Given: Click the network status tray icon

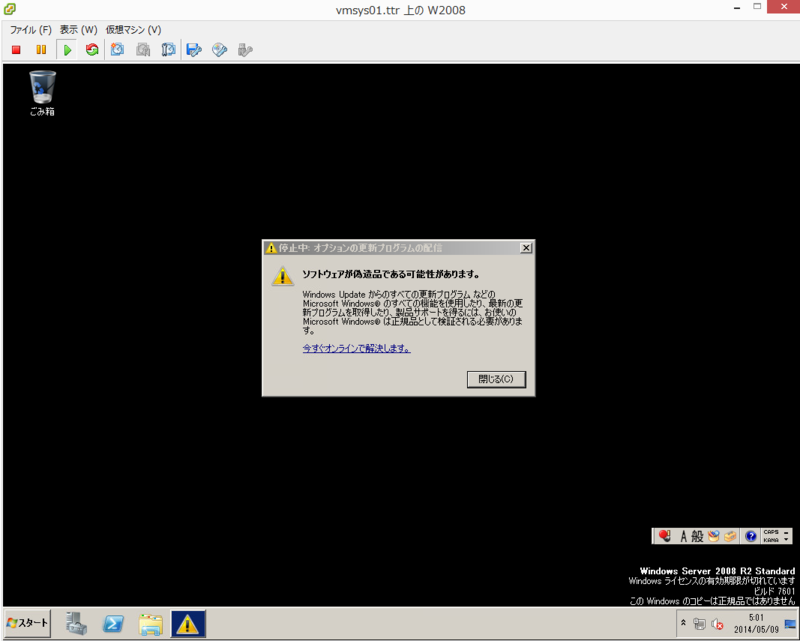Looking at the screenshot, I should point(699,624).
